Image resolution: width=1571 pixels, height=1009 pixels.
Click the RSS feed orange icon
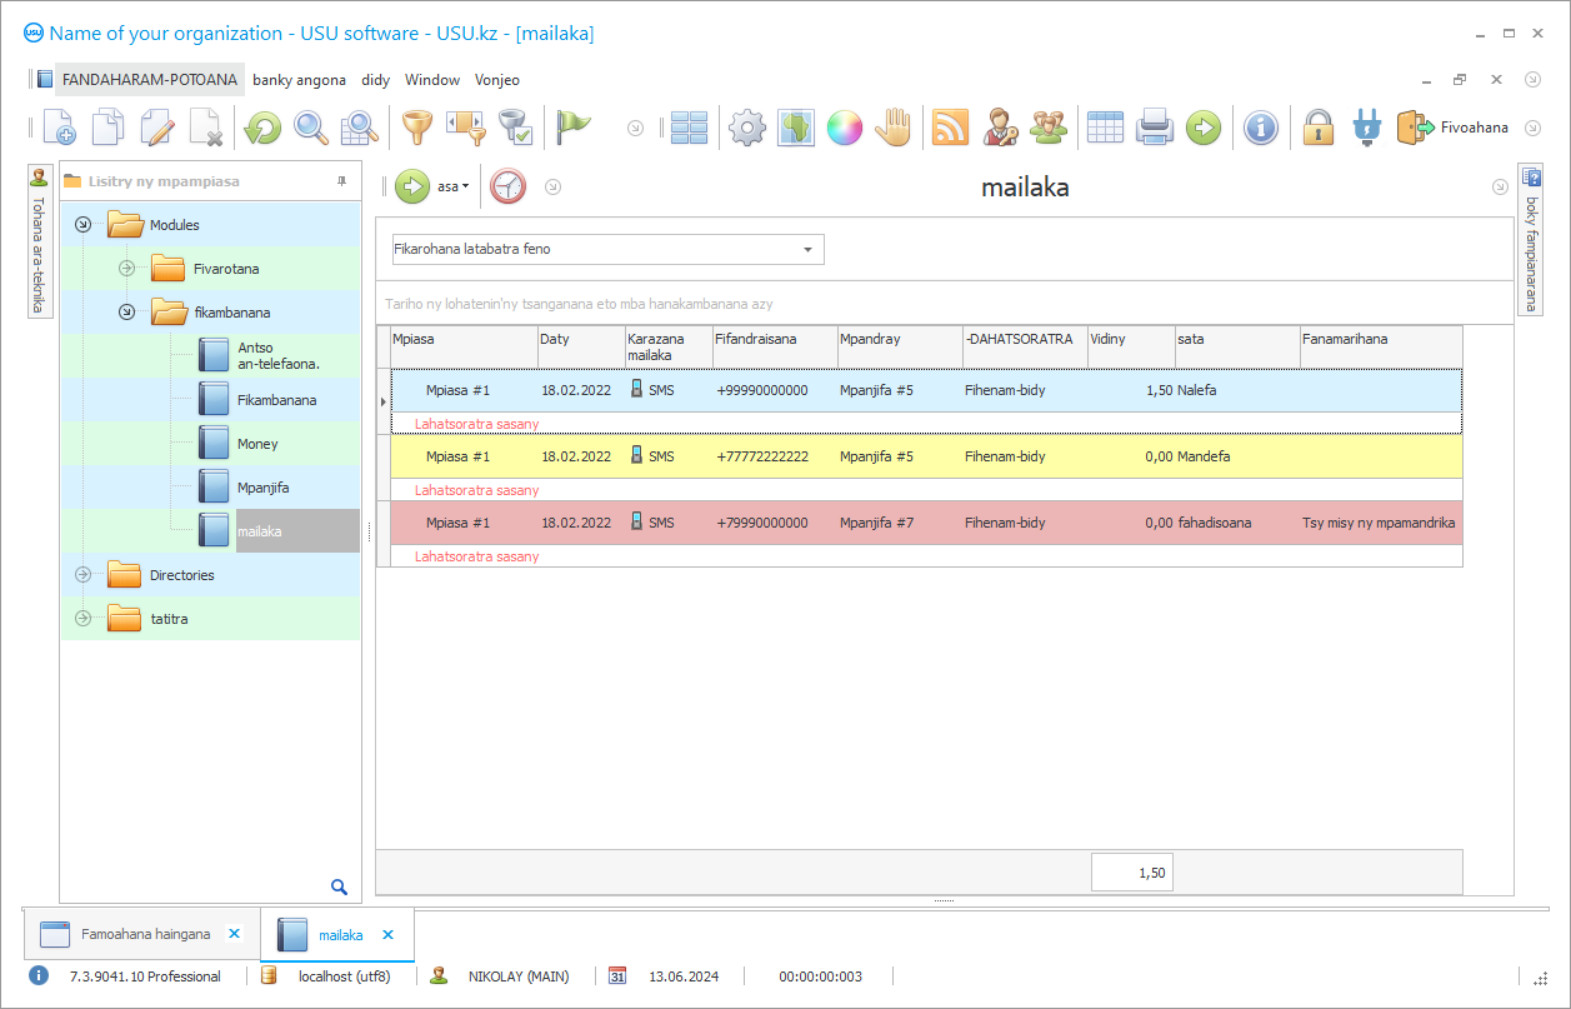[x=950, y=128]
